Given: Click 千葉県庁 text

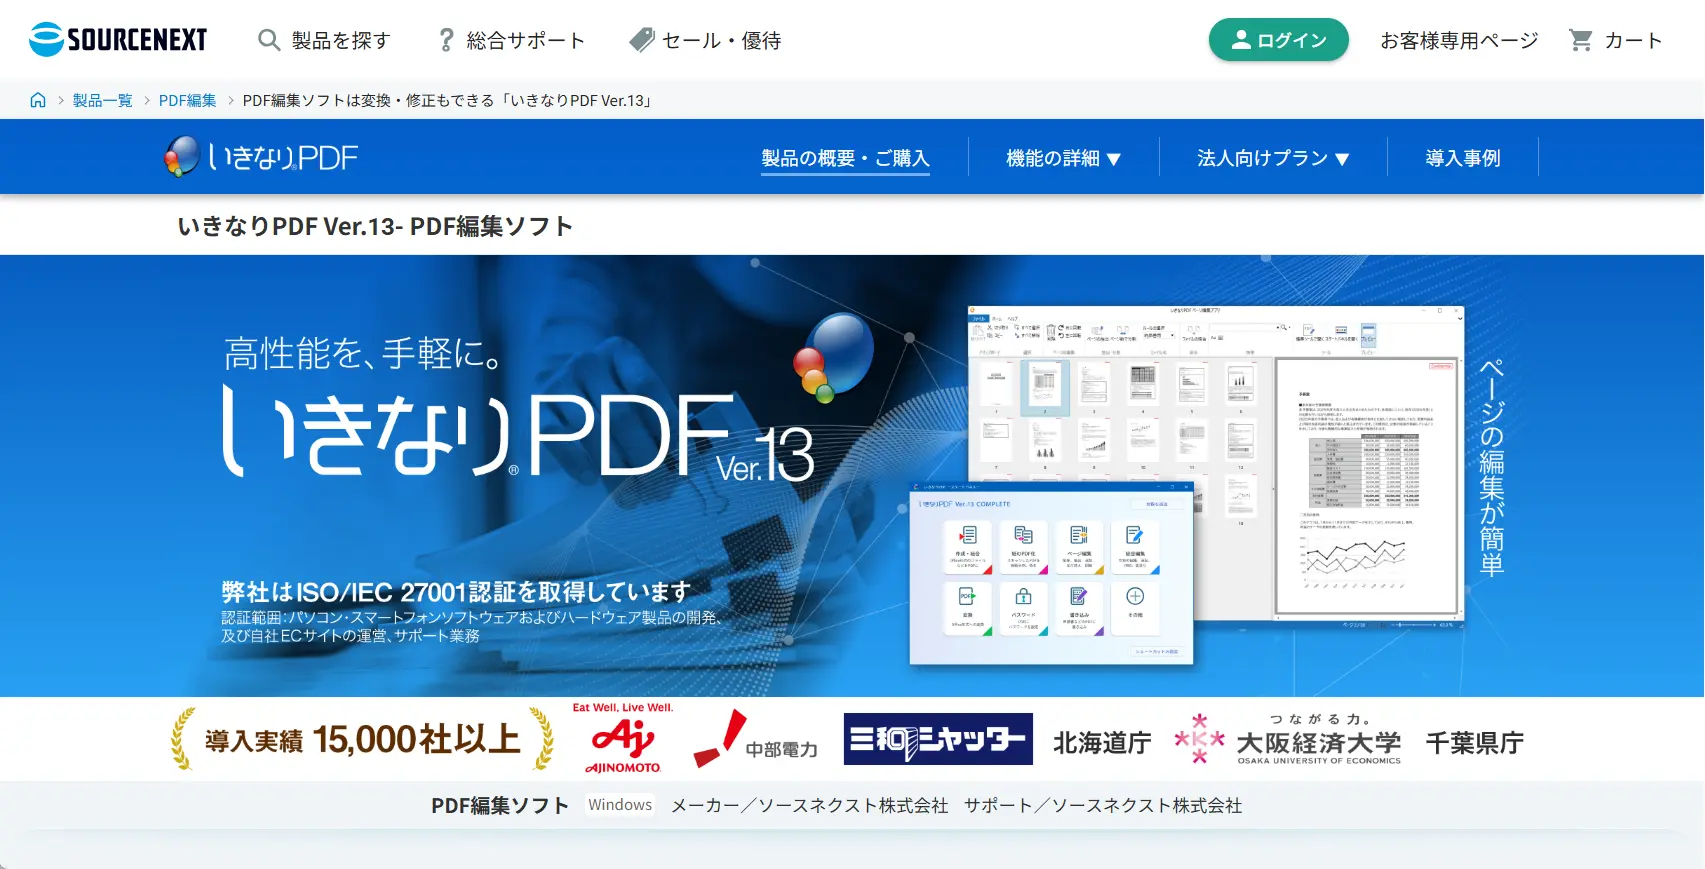Looking at the screenshot, I should click(1474, 742).
